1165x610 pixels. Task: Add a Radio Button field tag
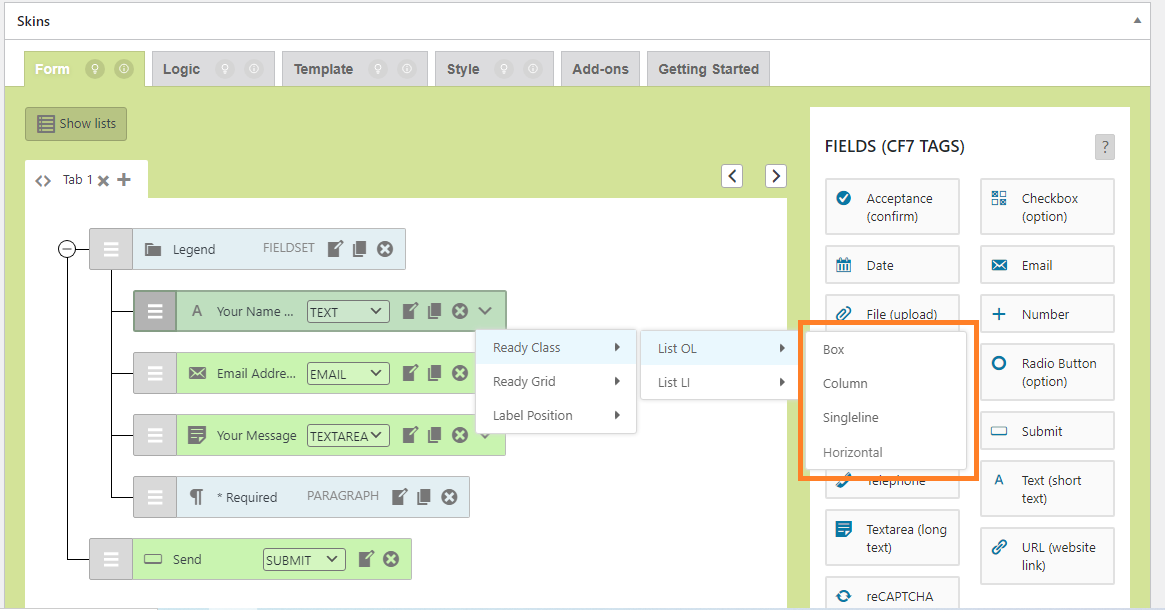click(x=1047, y=372)
